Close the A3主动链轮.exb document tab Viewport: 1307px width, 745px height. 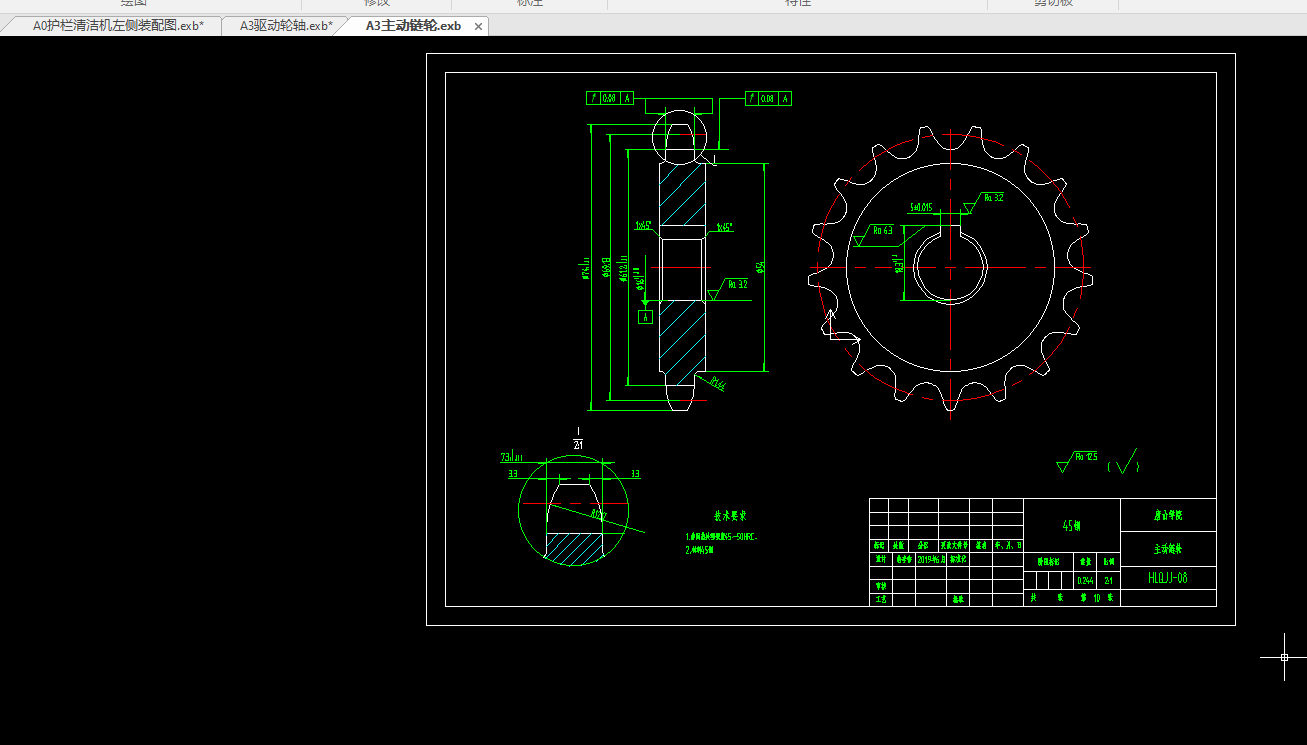pos(478,27)
